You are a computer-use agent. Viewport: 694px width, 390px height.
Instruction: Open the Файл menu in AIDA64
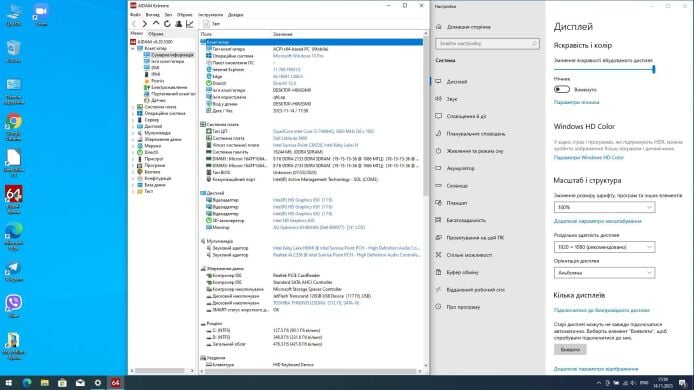pos(135,15)
